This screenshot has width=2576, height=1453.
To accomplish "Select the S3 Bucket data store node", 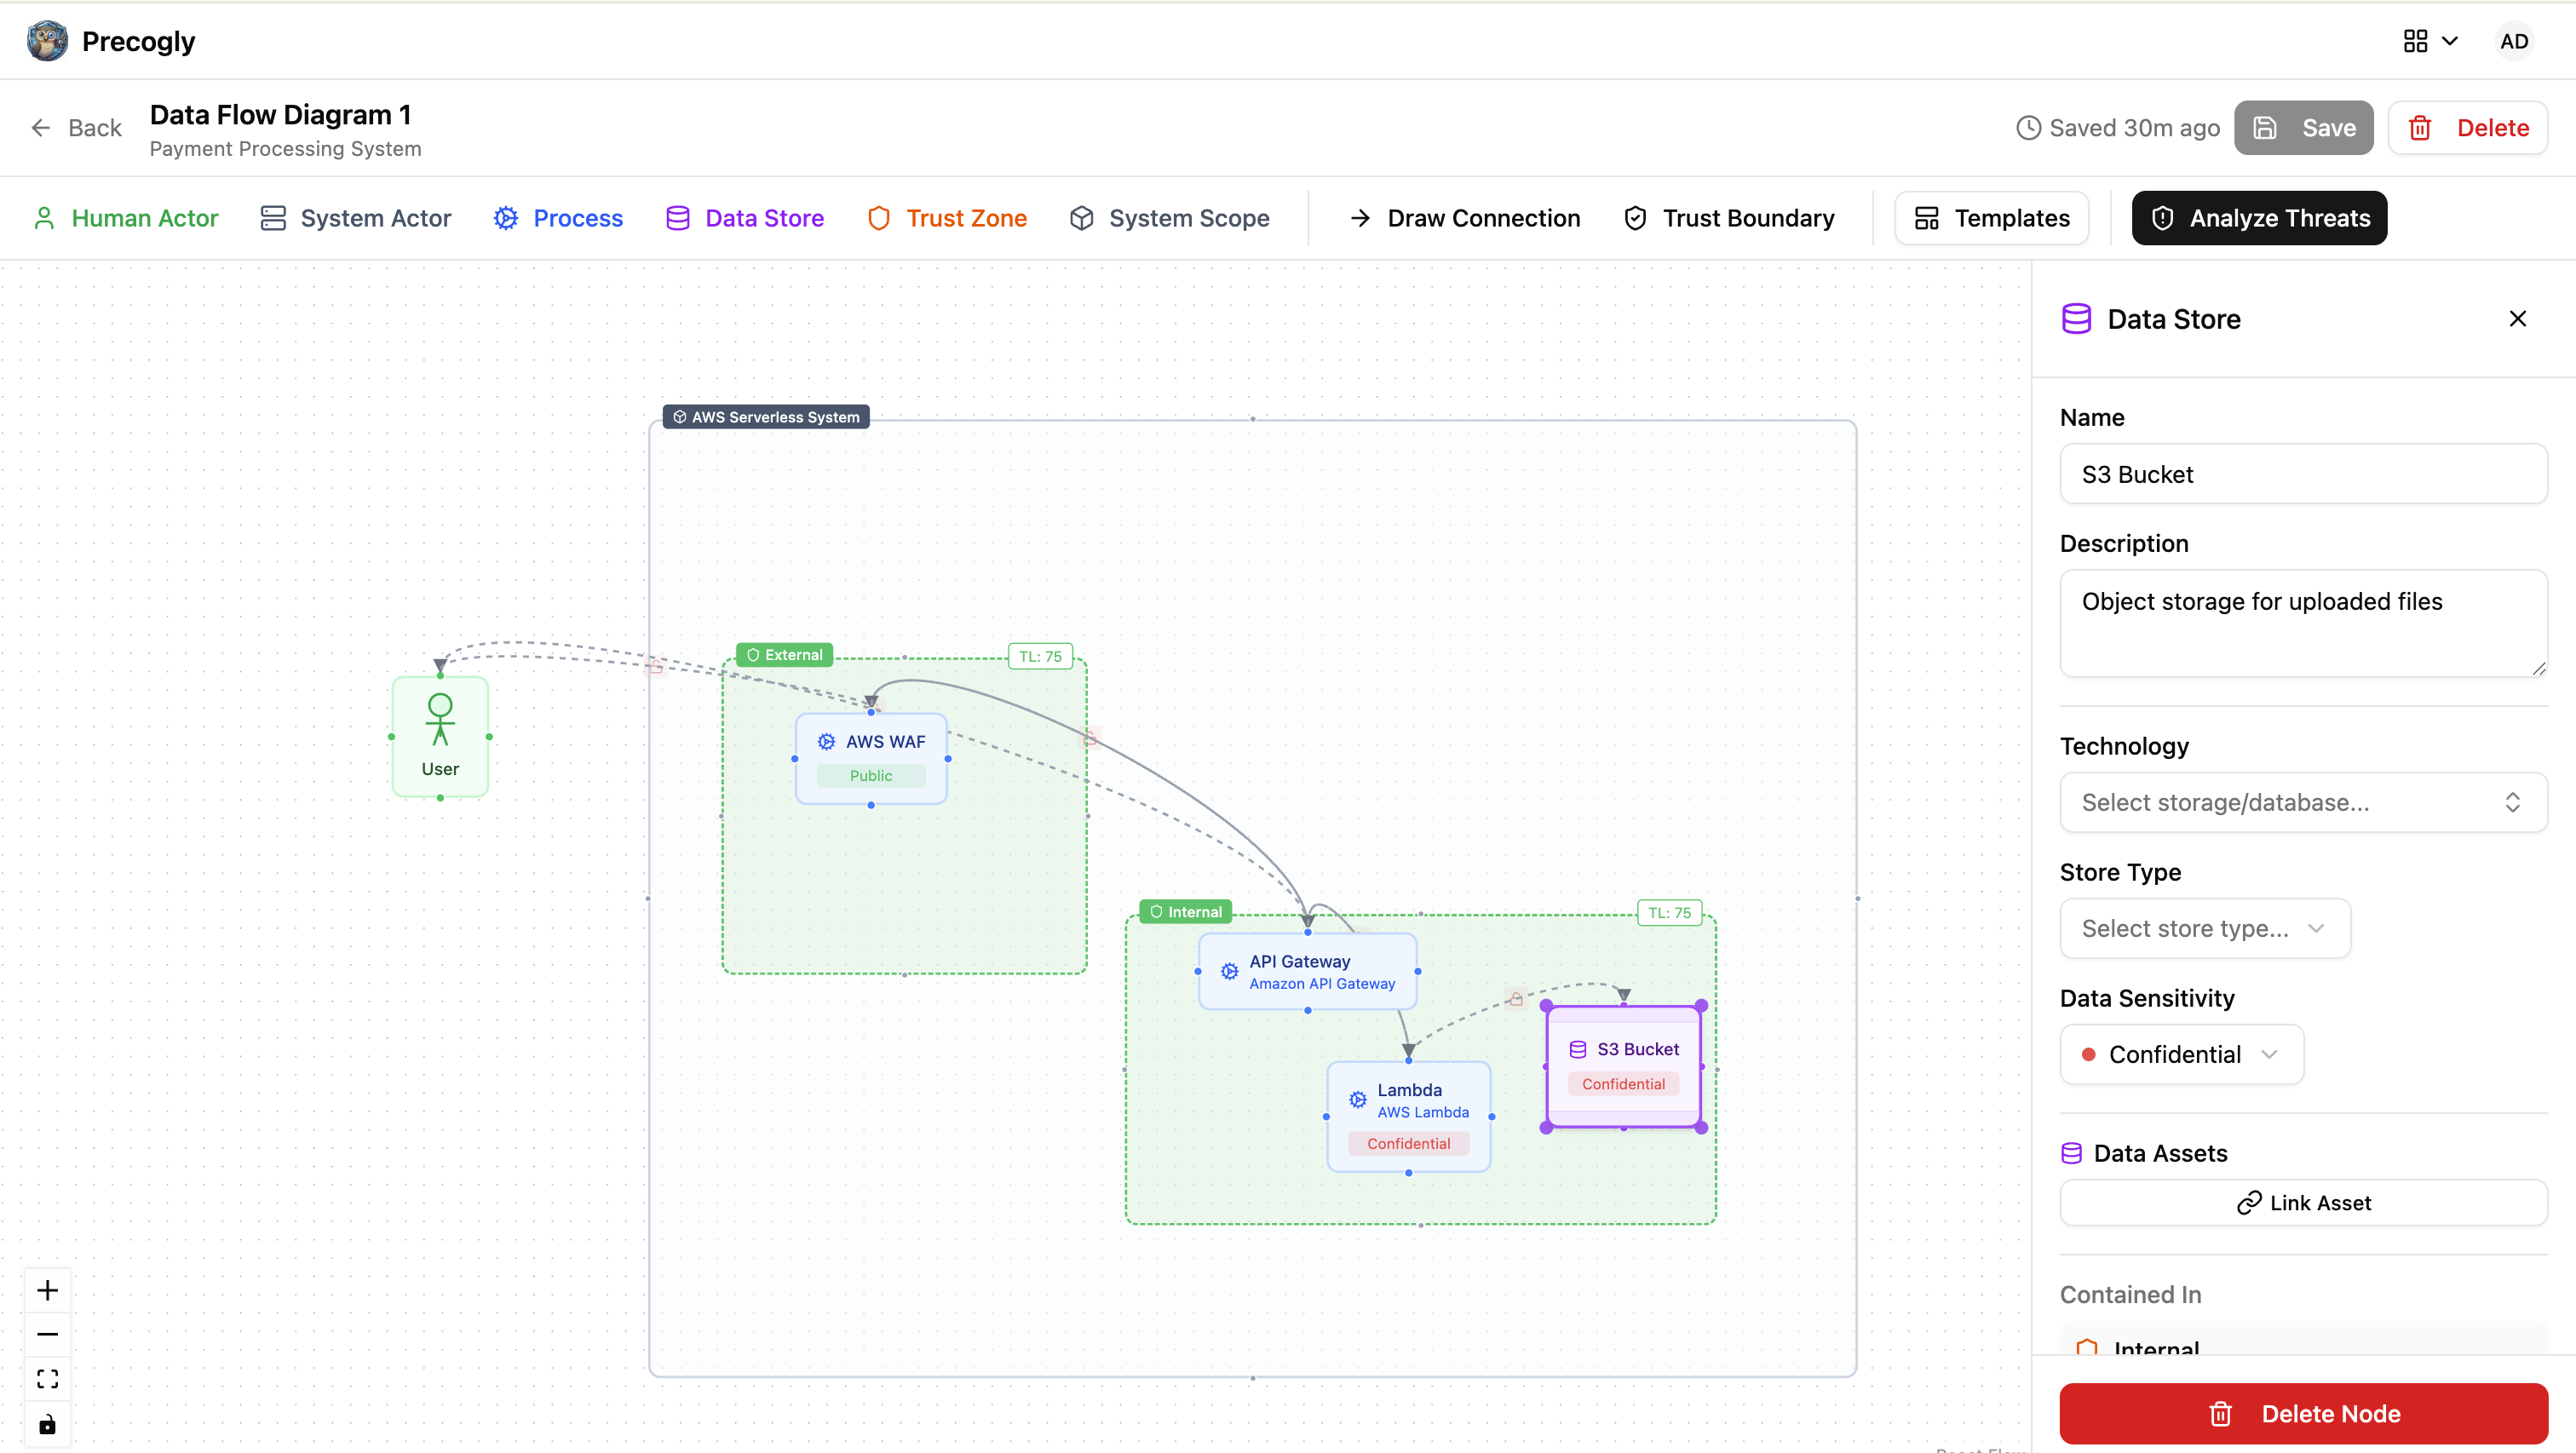I will tap(1624, 1066).
